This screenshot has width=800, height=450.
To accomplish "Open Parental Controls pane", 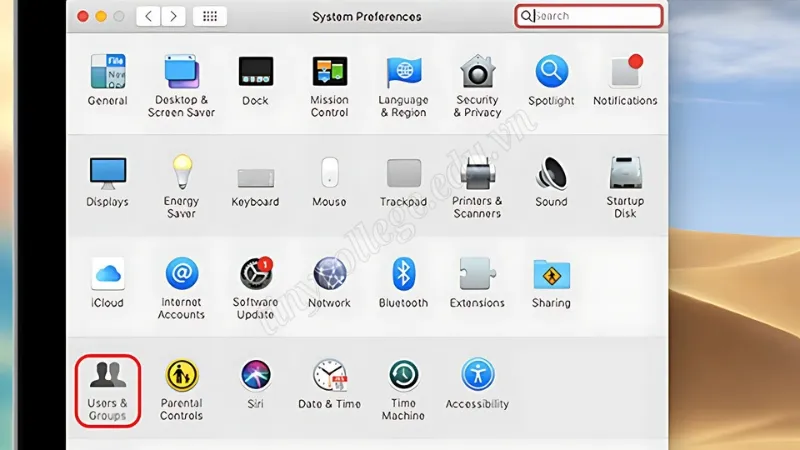I will click(181, 389).
